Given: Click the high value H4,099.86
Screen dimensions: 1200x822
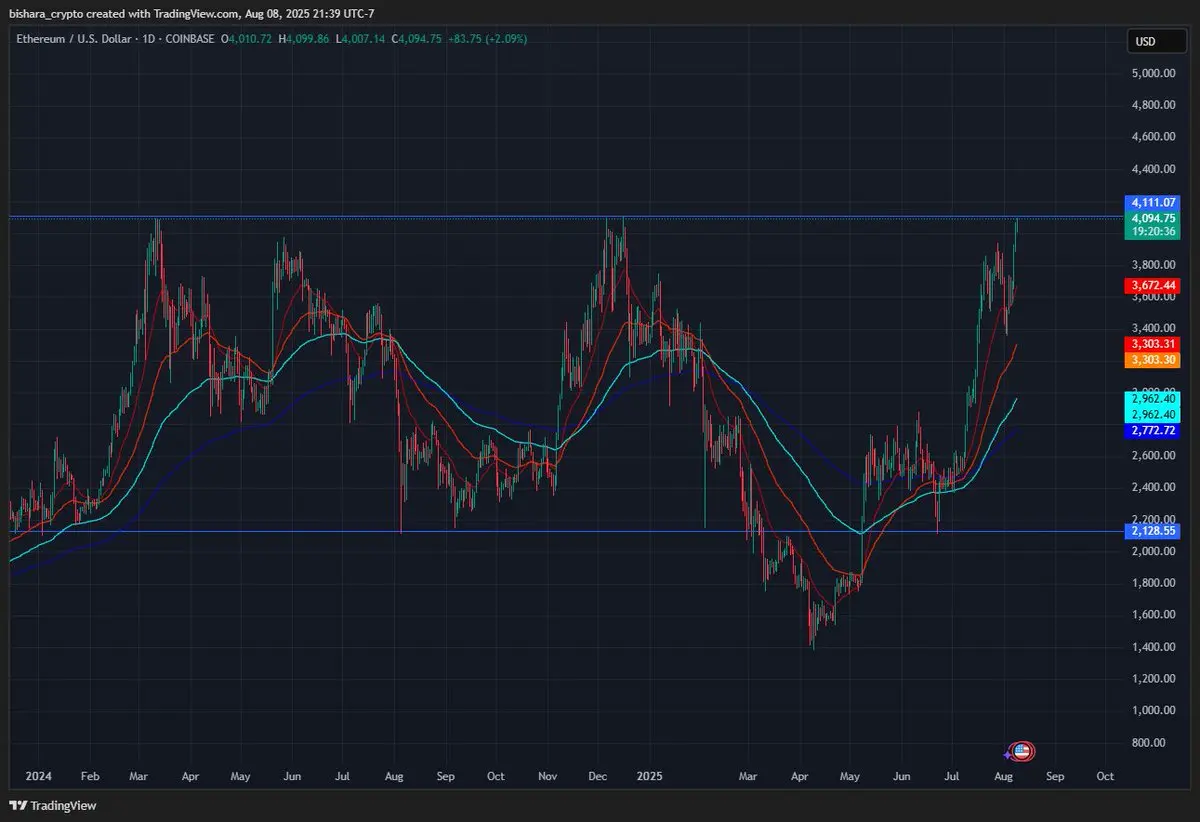Looking at the screenshot, I should (305, 38).
